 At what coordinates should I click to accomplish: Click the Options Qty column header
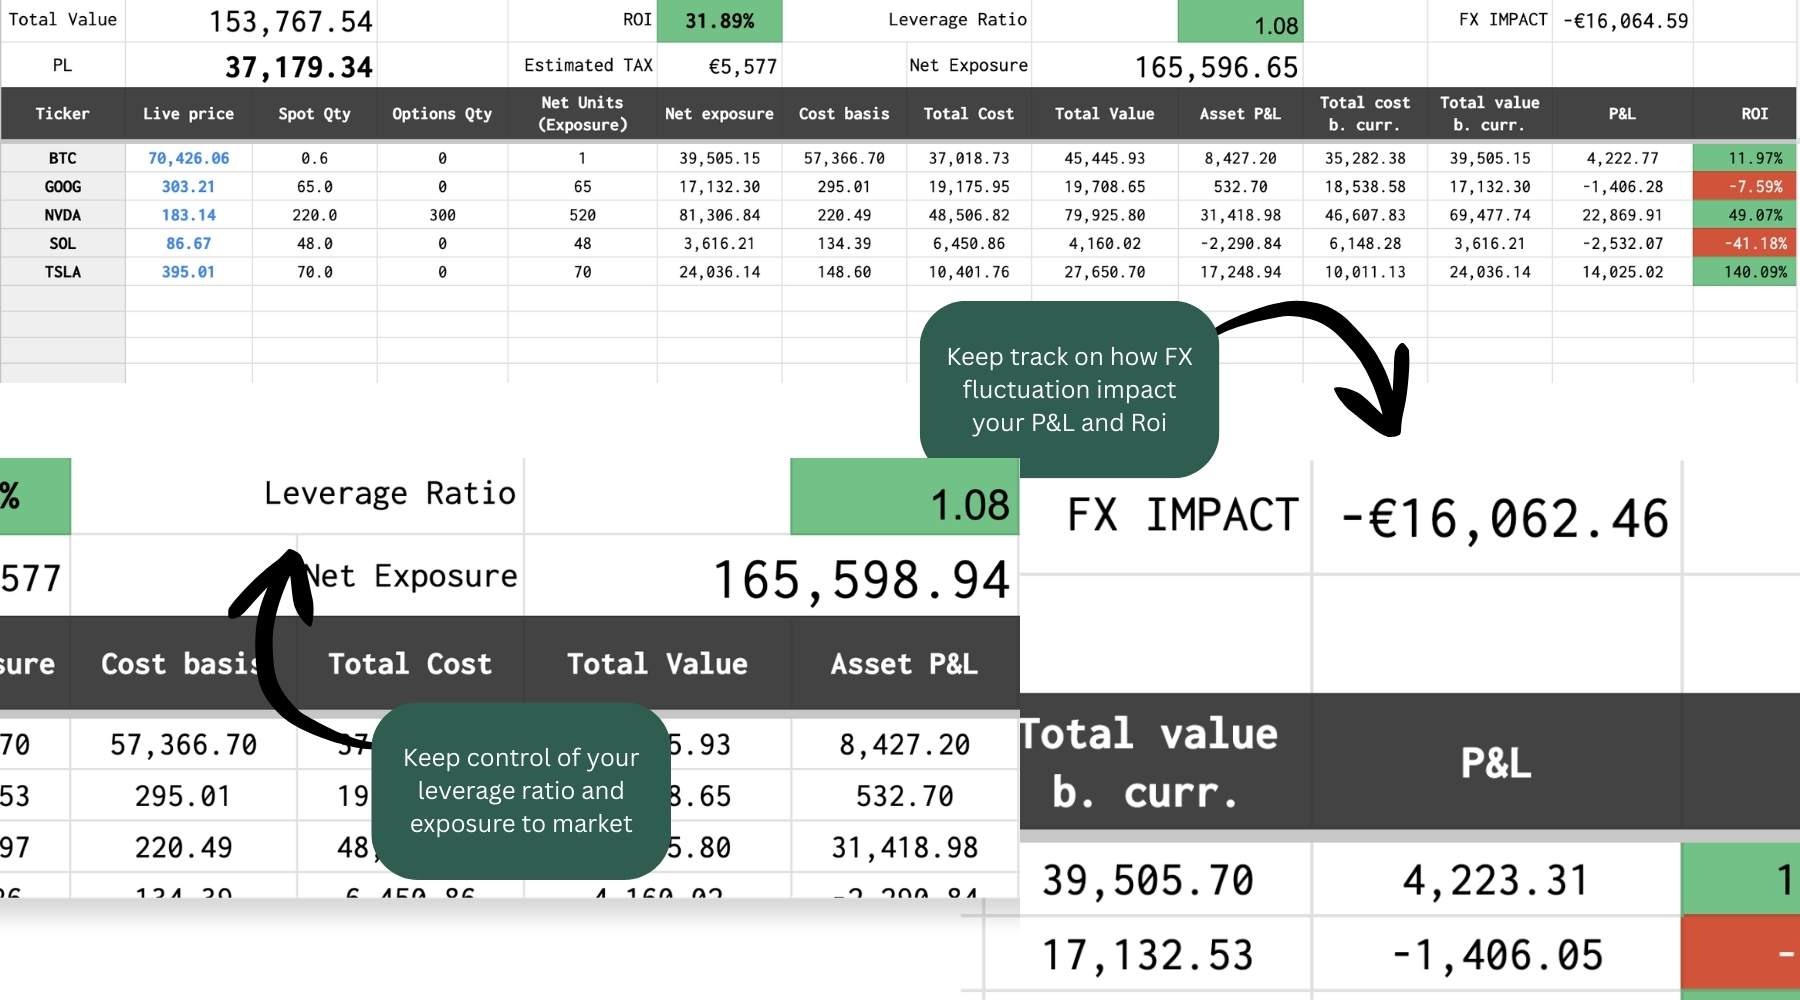pos(441,114)
